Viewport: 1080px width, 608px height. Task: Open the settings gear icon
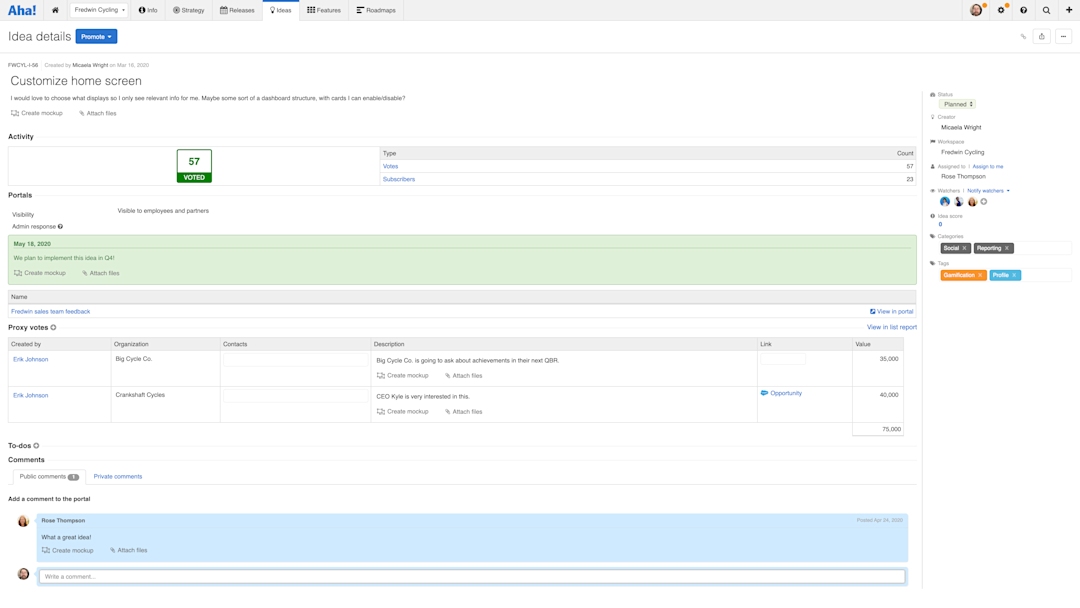[x=1001, y=10]
